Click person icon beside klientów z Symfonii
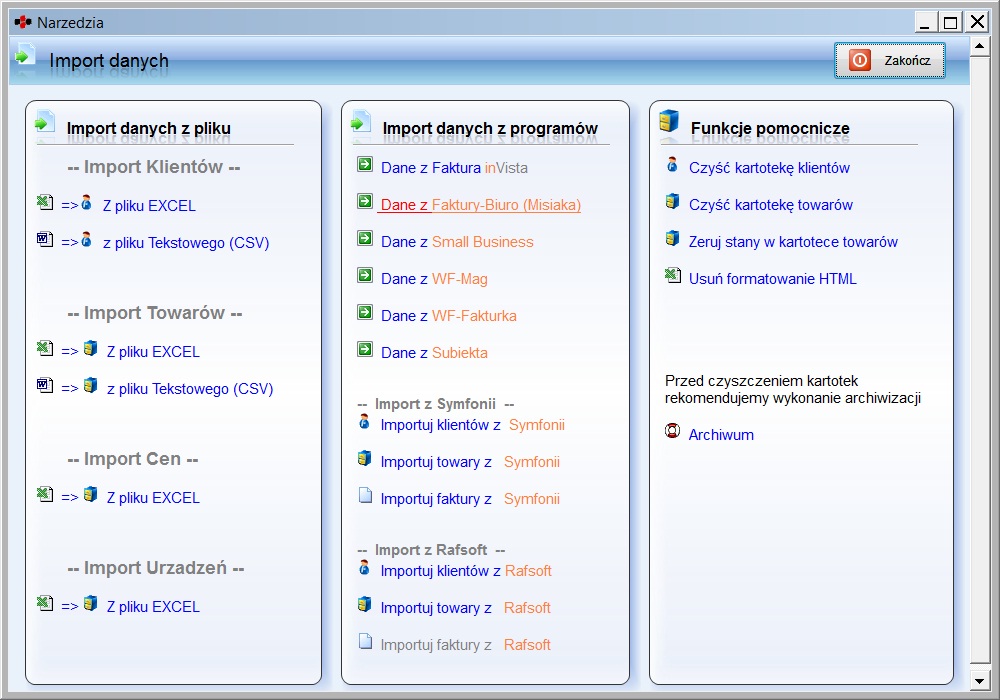The width and height of the screenshot is (1000, 700). (364, 421)
